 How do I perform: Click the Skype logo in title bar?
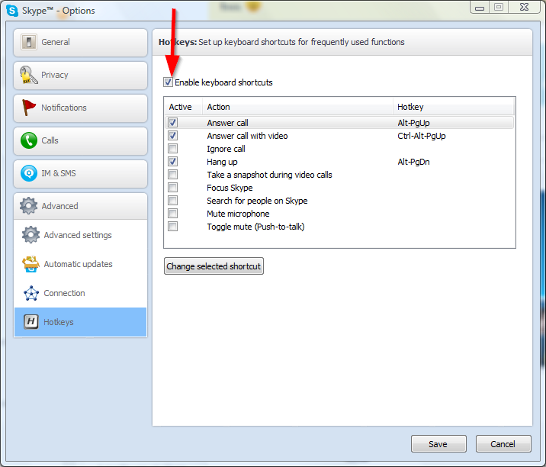pyautogui.click(x=12, y=10)
